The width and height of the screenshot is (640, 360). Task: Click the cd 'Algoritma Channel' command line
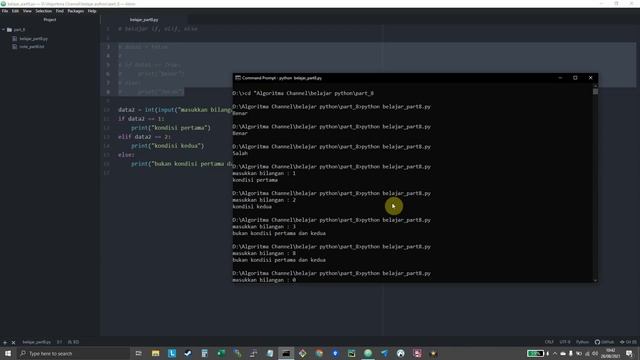303,93
